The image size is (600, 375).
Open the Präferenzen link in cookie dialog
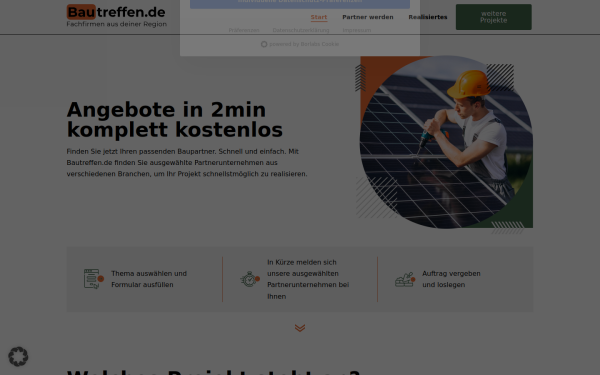244,30
